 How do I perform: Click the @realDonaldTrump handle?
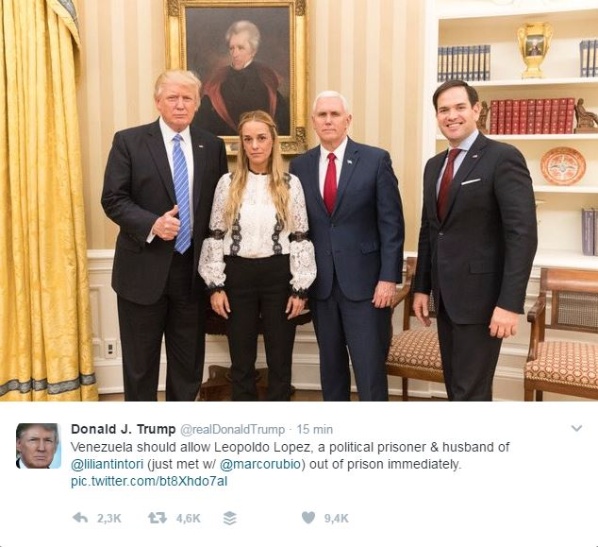(232, 430)
